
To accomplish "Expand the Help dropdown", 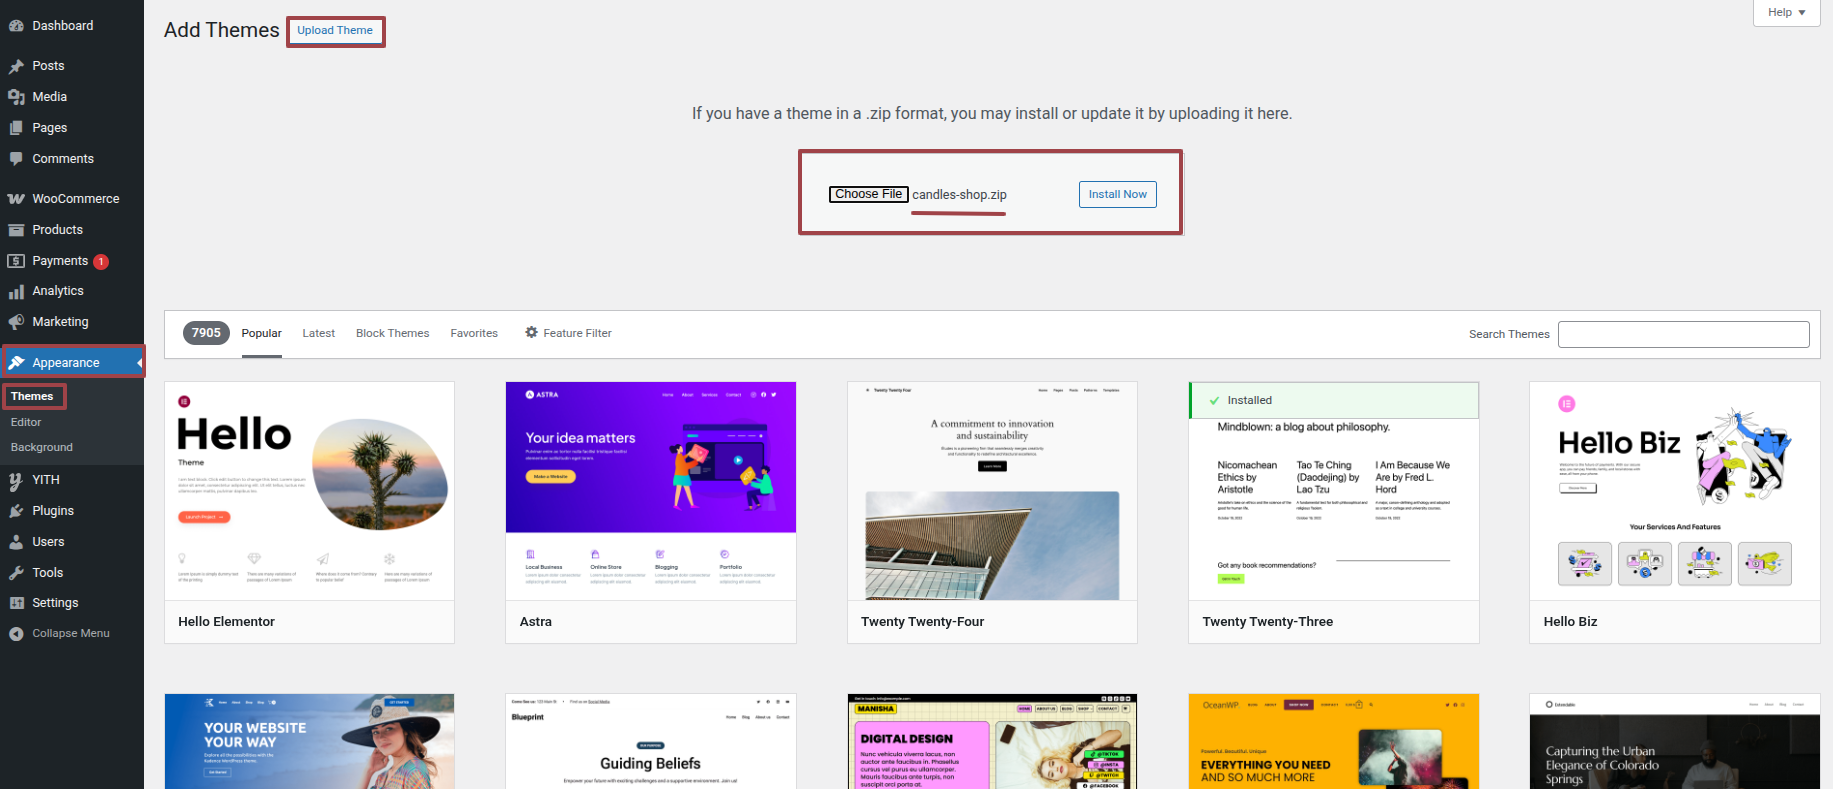I will click(1786, 13).
